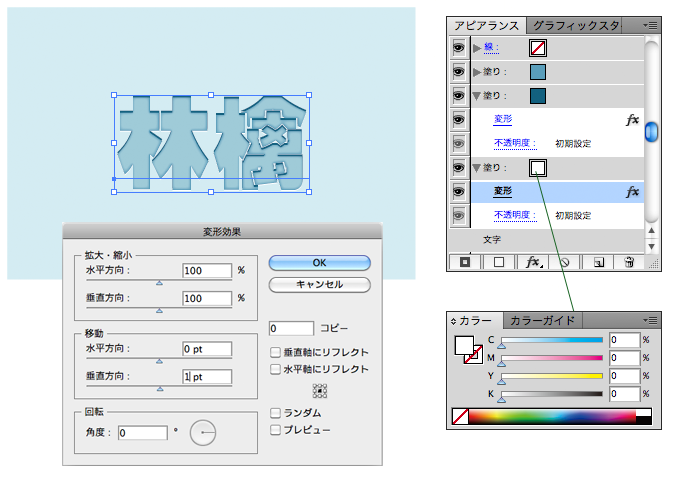Enable the プレビュー checkbox
680x480 pixels.
tap(276, 430)
